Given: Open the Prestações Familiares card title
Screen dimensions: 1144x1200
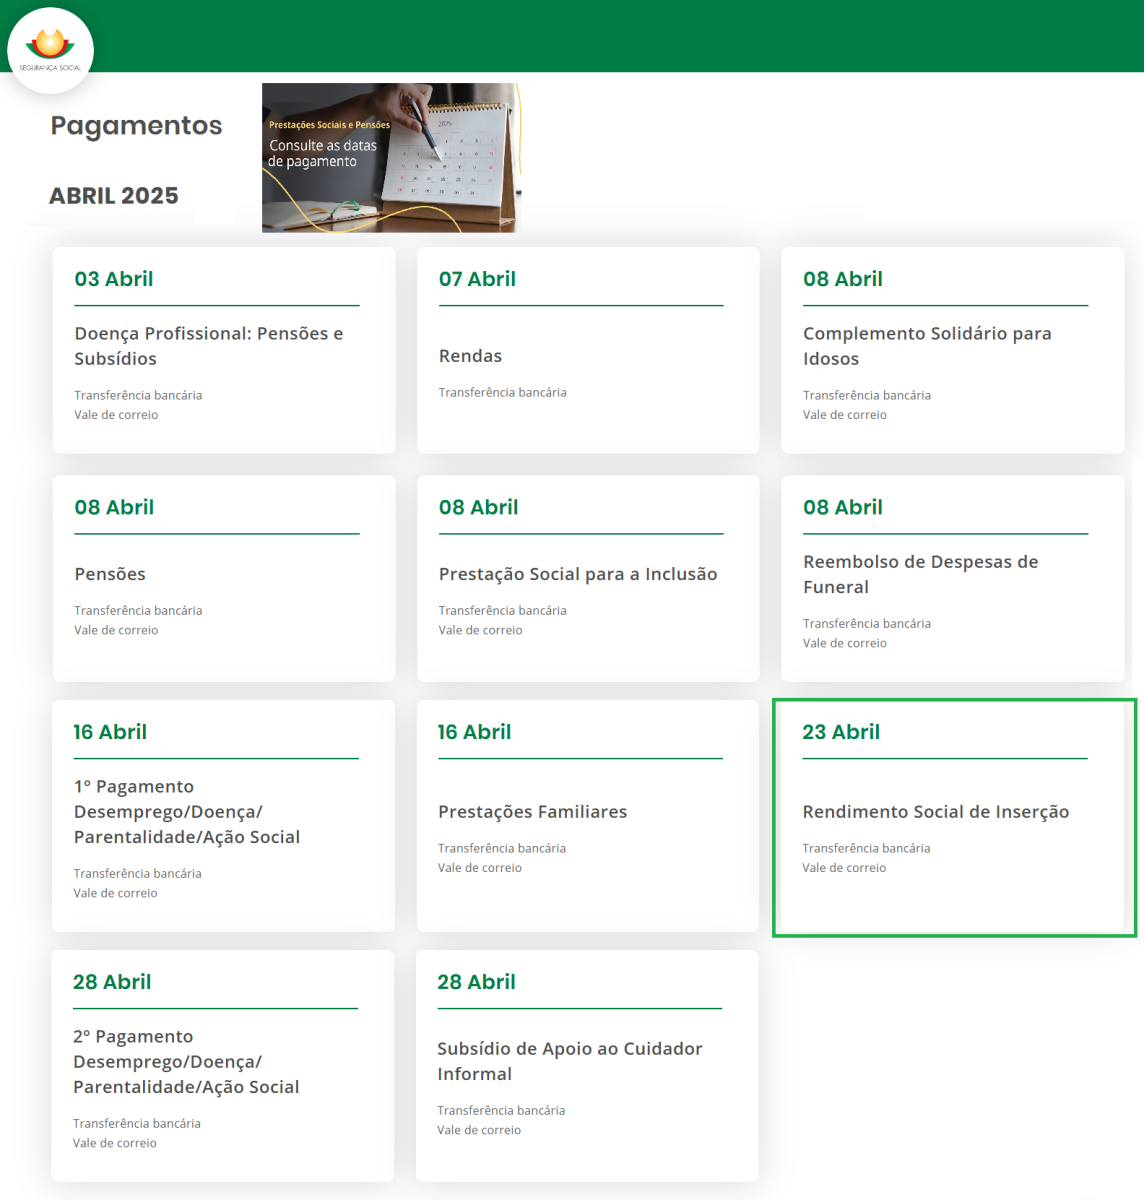Looking at the screenshot, I should pos(532,812).
